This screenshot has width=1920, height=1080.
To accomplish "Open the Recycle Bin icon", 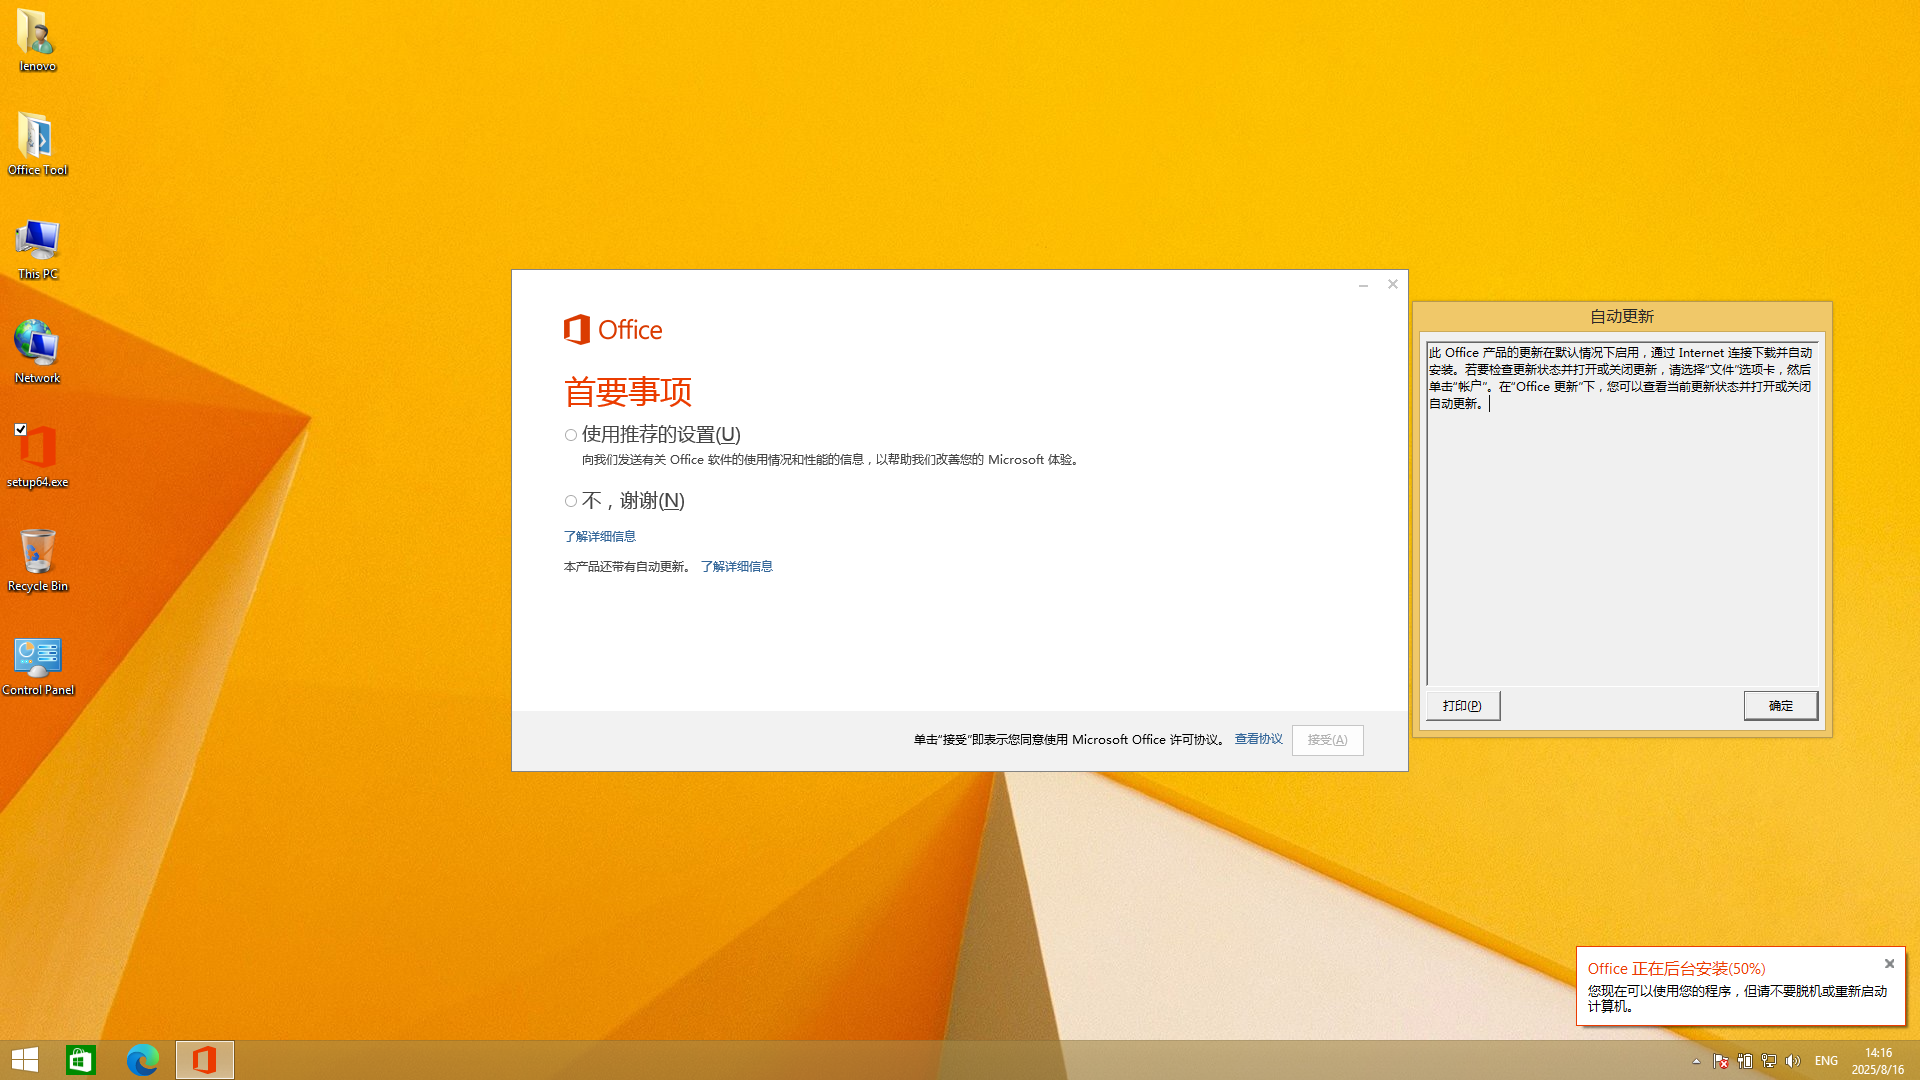I will pyautogui.click(x=37, y=559).
